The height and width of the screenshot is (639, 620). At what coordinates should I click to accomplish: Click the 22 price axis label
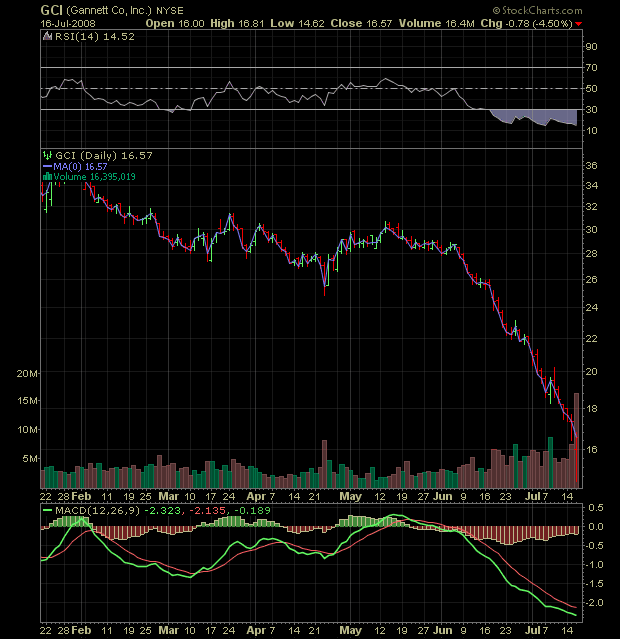click(x=591, y=338)
